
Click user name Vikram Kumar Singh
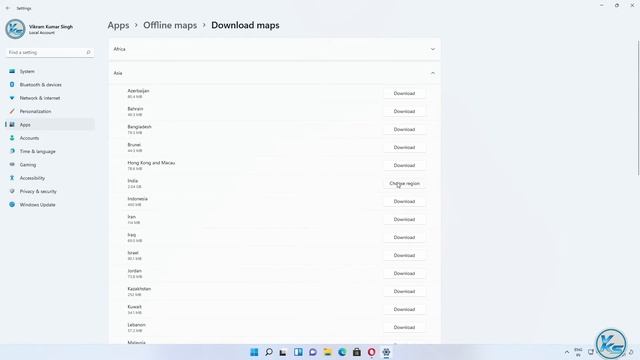click(51, 27)
